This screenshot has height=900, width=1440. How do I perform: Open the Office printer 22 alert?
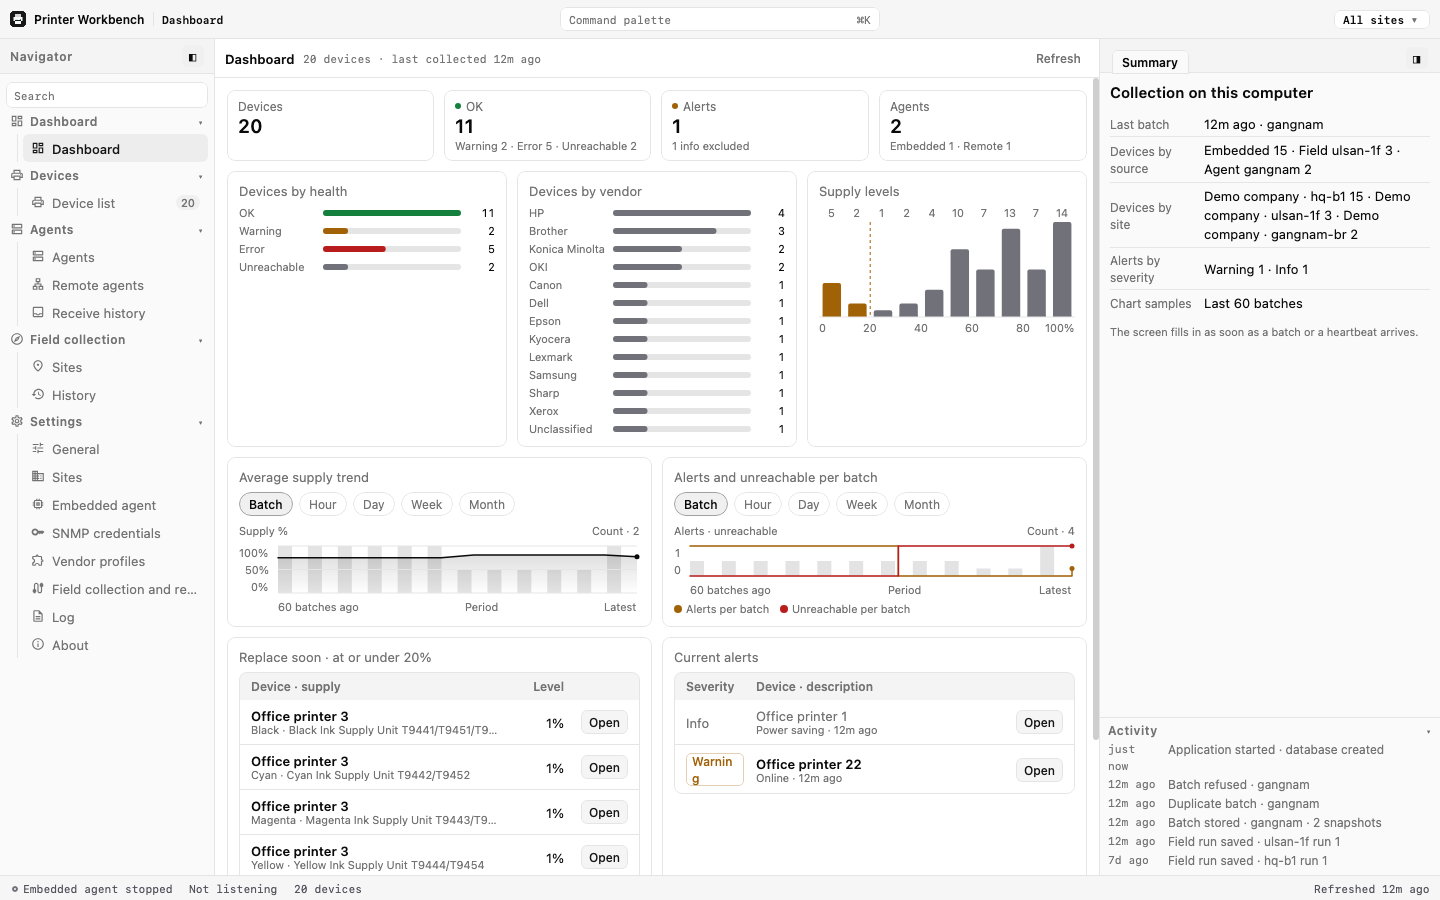pos(1039,771)
